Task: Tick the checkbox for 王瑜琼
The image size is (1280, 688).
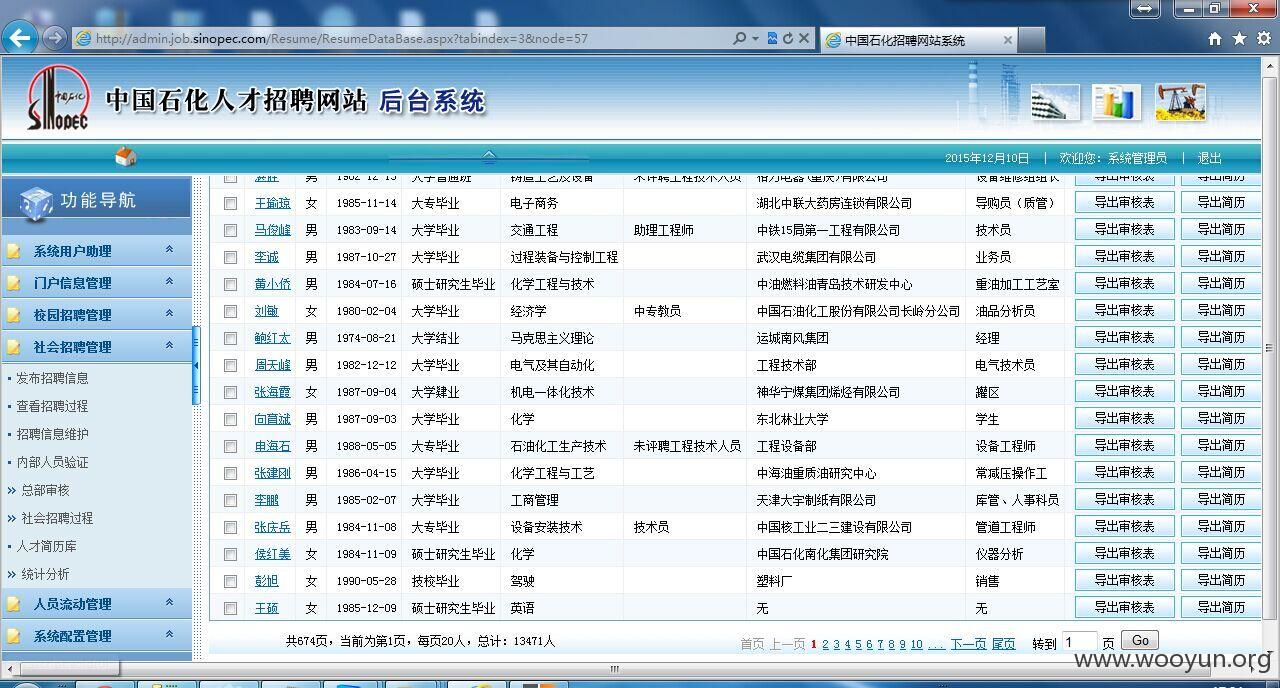Action: [x=231, y=203]
